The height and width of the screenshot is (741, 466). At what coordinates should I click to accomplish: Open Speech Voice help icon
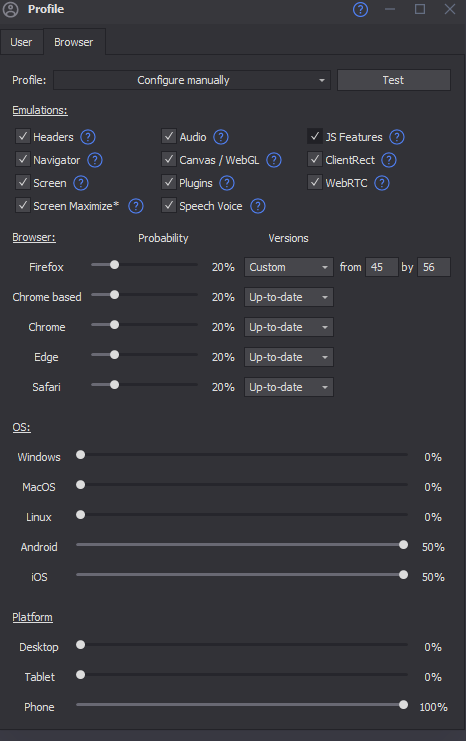pyautogui.click(x=258, y=206)
